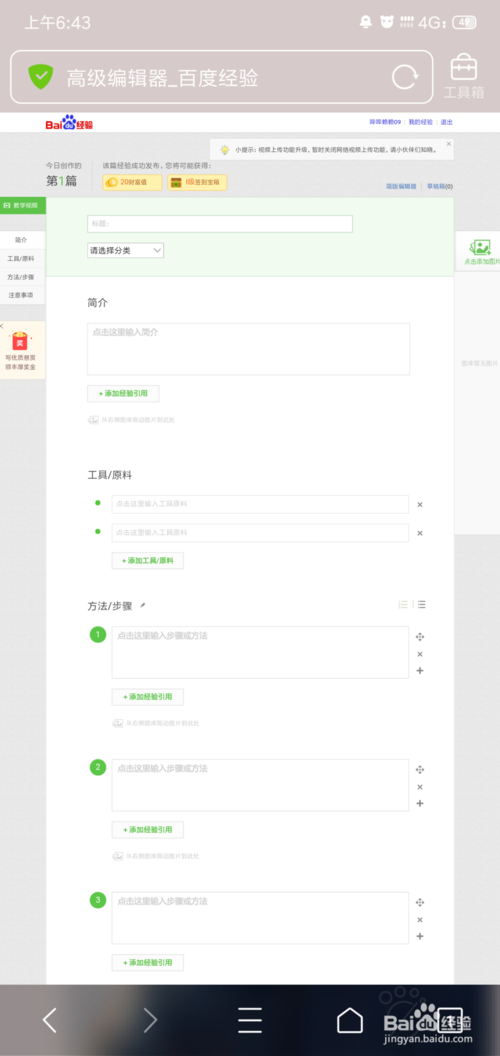
Task: Click 添加经验引用 under step 1
Action: pyautogui.click(x=148, y=697)
